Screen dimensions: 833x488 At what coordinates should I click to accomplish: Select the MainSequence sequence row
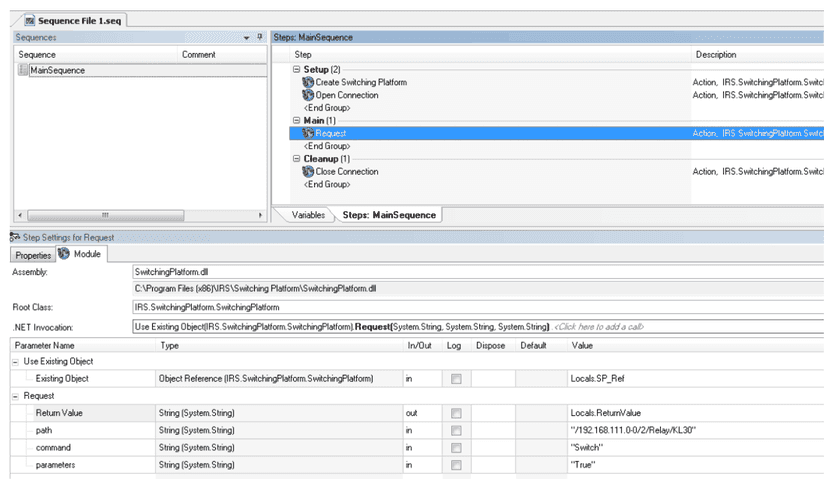[x=148, y=70]
